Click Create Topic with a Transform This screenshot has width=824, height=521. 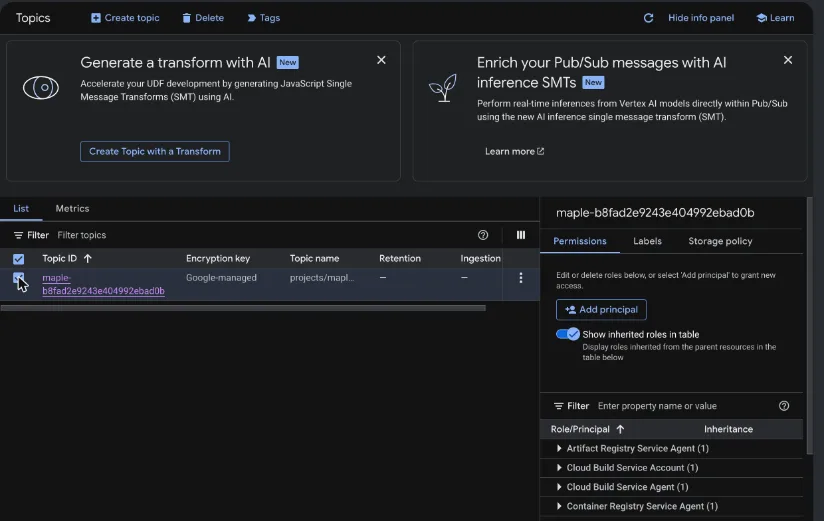click(154, 151)
